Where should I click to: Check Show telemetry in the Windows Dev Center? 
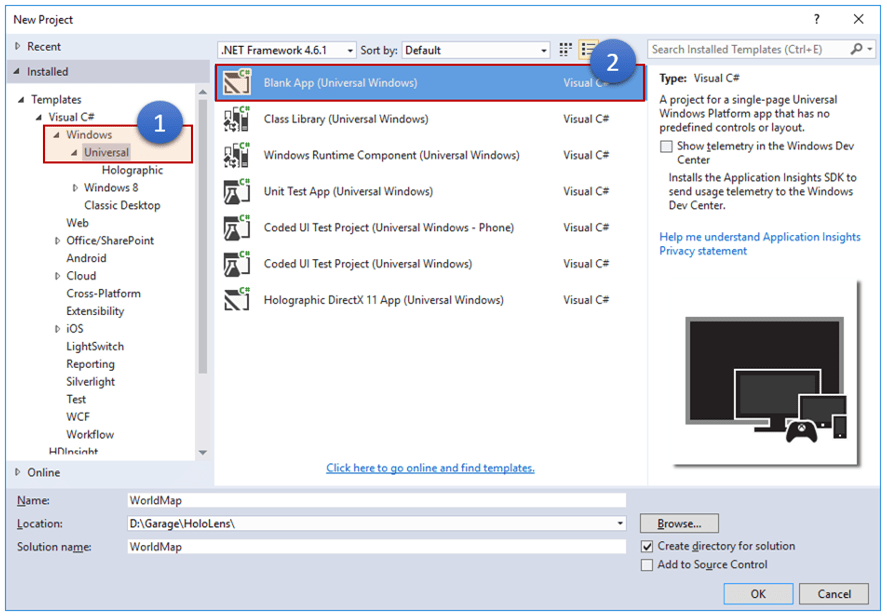[667, 146]
